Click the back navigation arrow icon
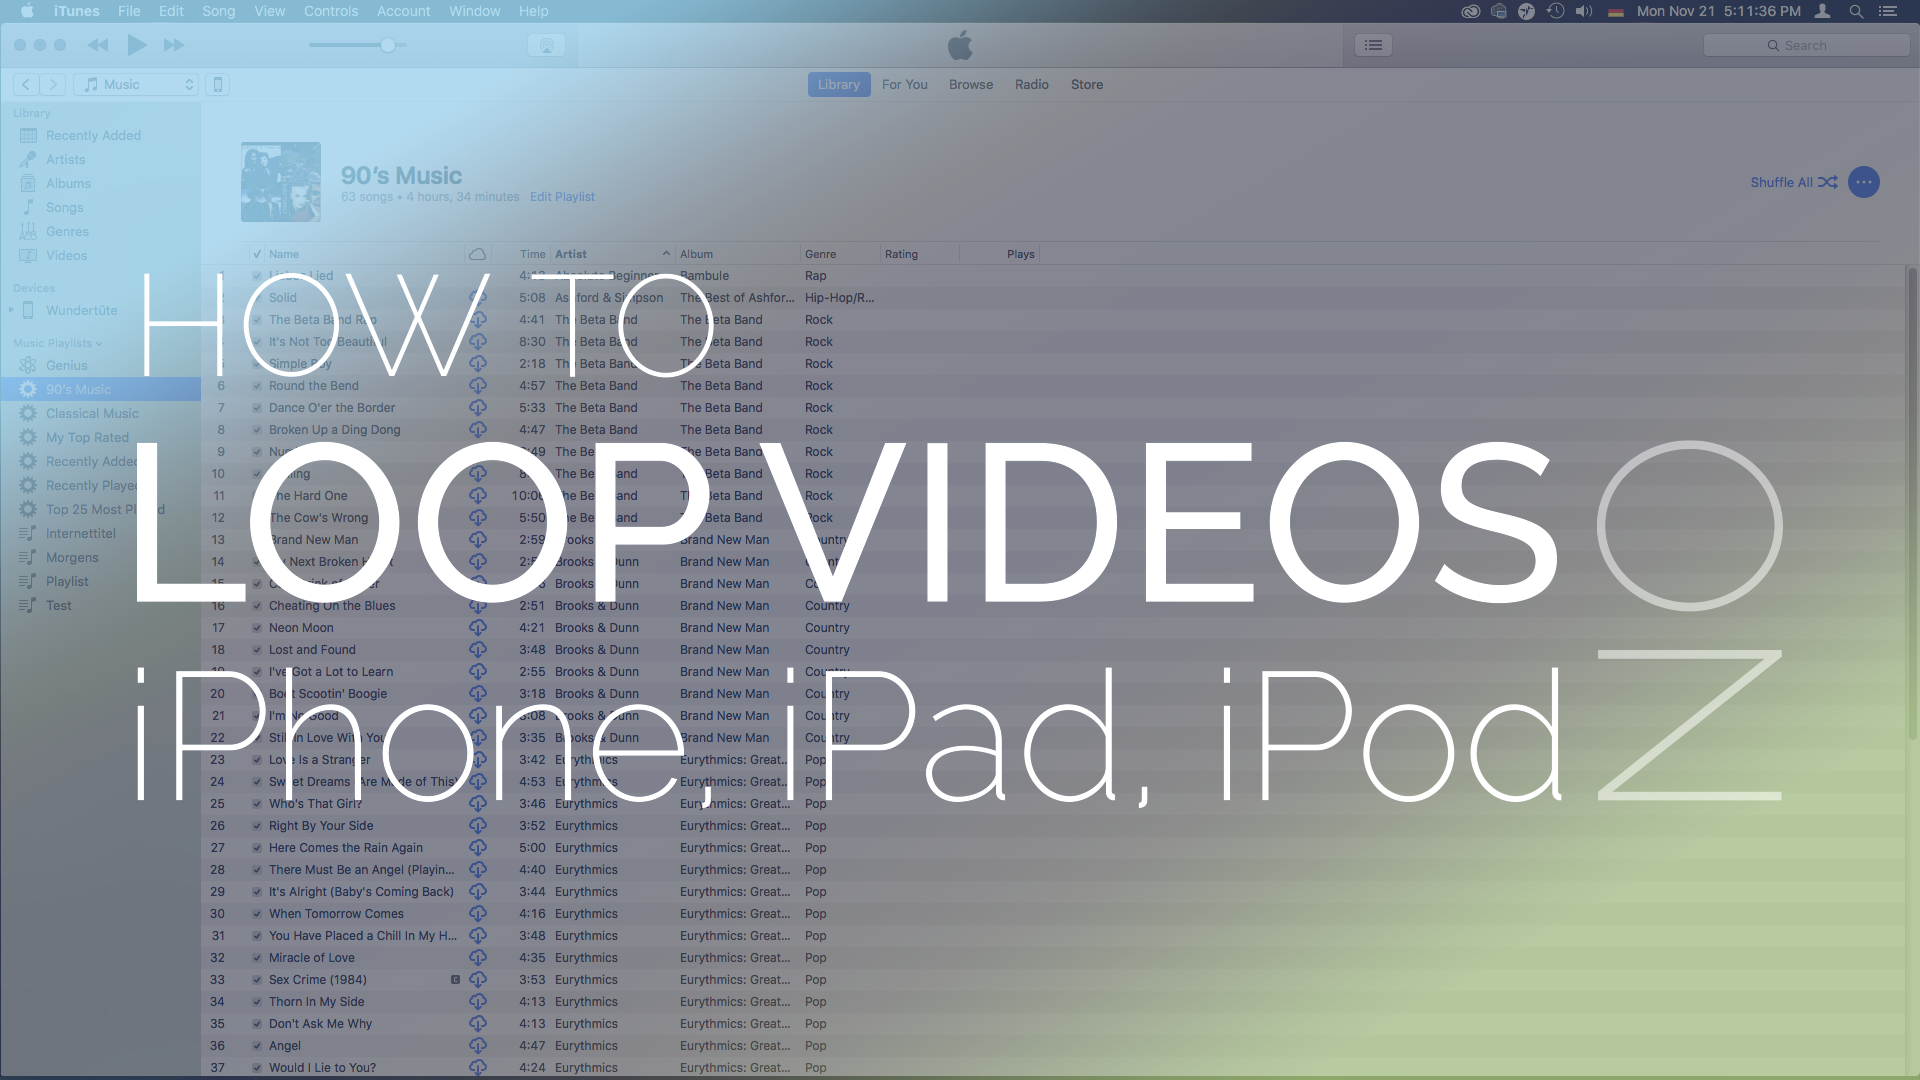Viewport: 1920px width, 1080px height. click(24, 83)
